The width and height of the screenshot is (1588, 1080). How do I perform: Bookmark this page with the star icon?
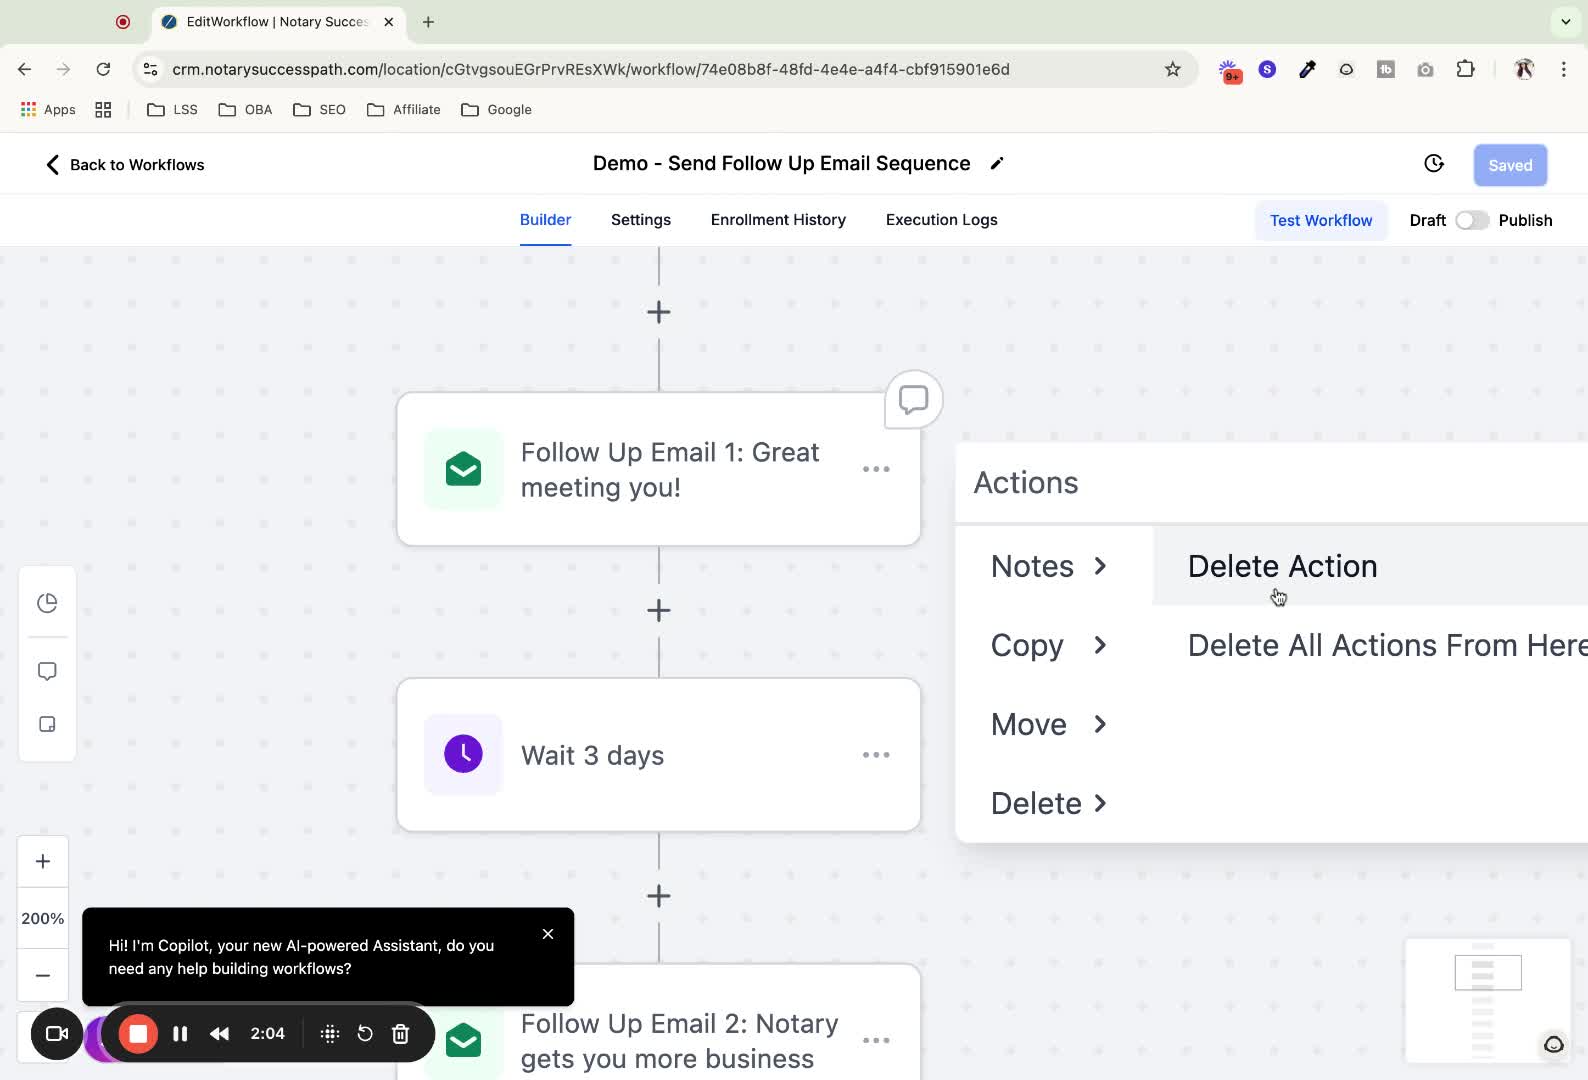[x=1173, y=69]
